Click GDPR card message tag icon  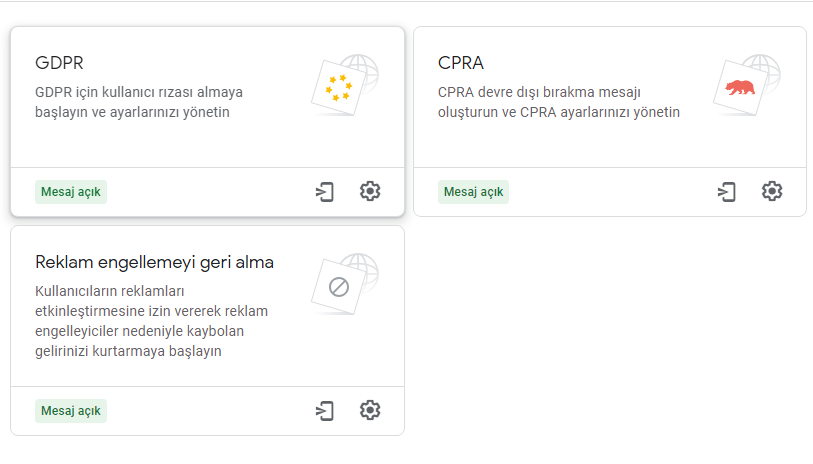(x=325, y=192)
